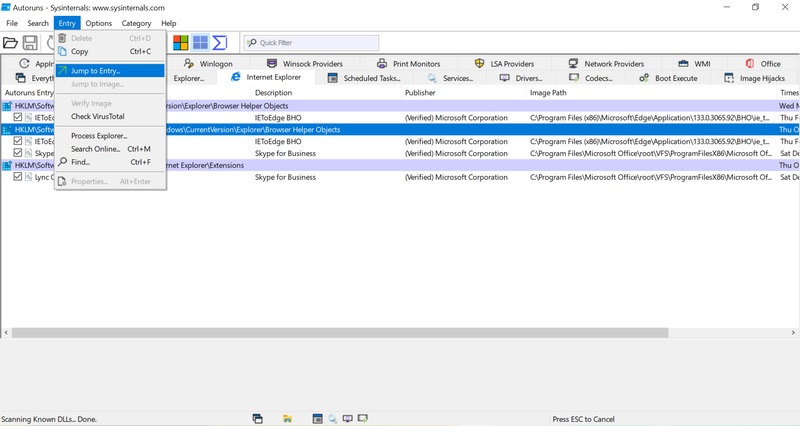Click the Sigma toolbar icon
This screenshot has height=426, width=800.
point(220,43)
